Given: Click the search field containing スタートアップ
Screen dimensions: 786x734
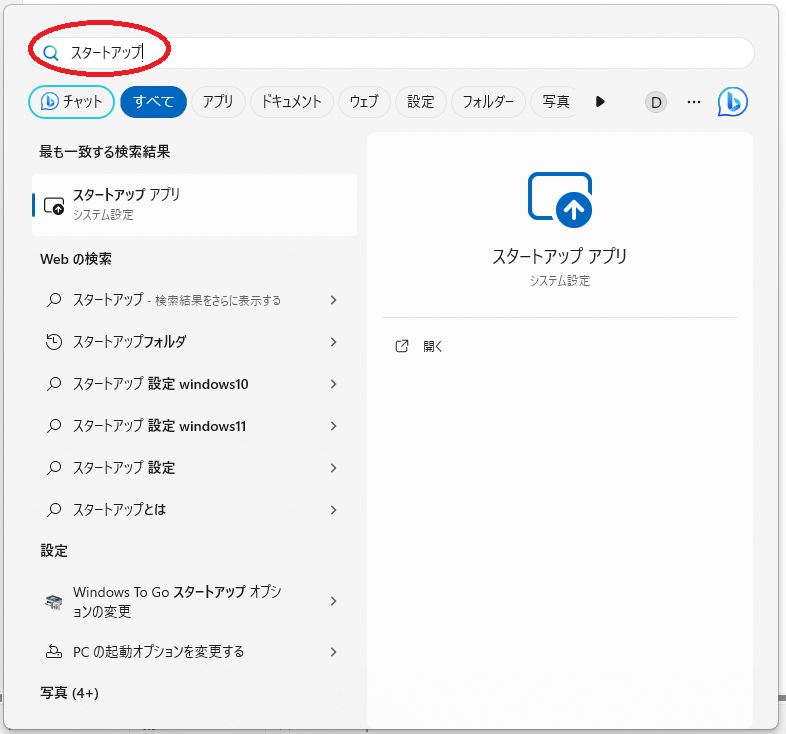Looking at the screenshot, I should [x=391, y=53].
